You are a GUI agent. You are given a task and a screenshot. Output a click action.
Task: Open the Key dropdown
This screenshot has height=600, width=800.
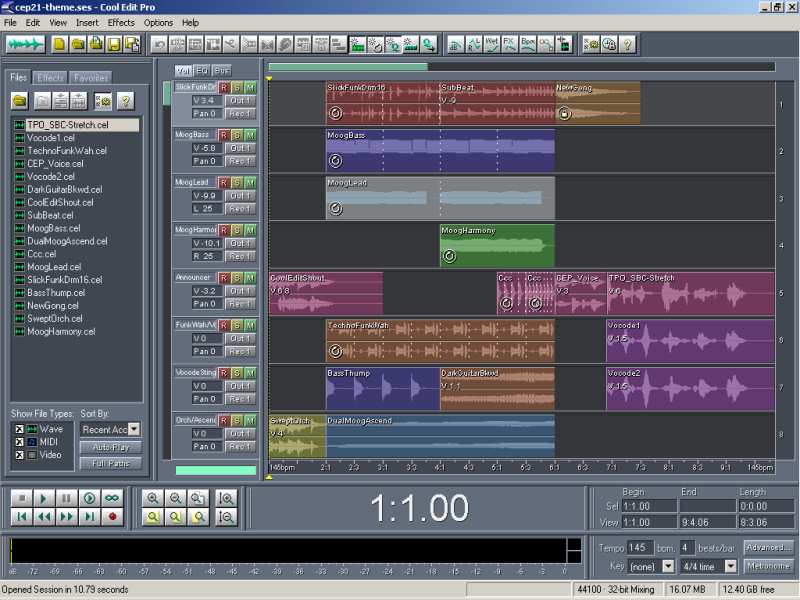(x=668, y=566)
